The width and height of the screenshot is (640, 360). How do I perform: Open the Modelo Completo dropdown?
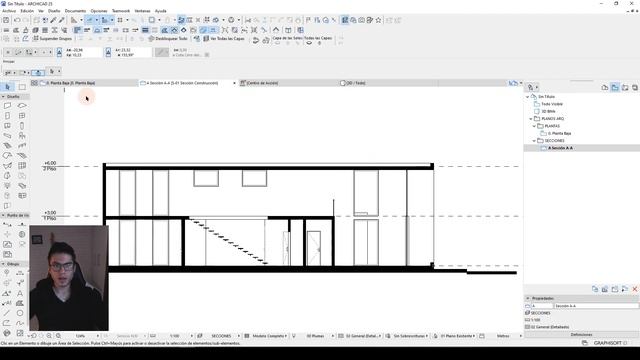click(286, 336)
